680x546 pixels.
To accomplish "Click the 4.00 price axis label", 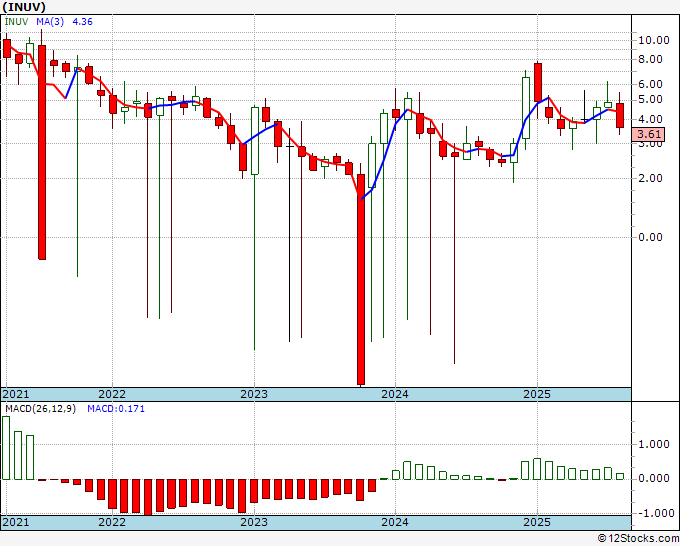I will click(650, 119).
